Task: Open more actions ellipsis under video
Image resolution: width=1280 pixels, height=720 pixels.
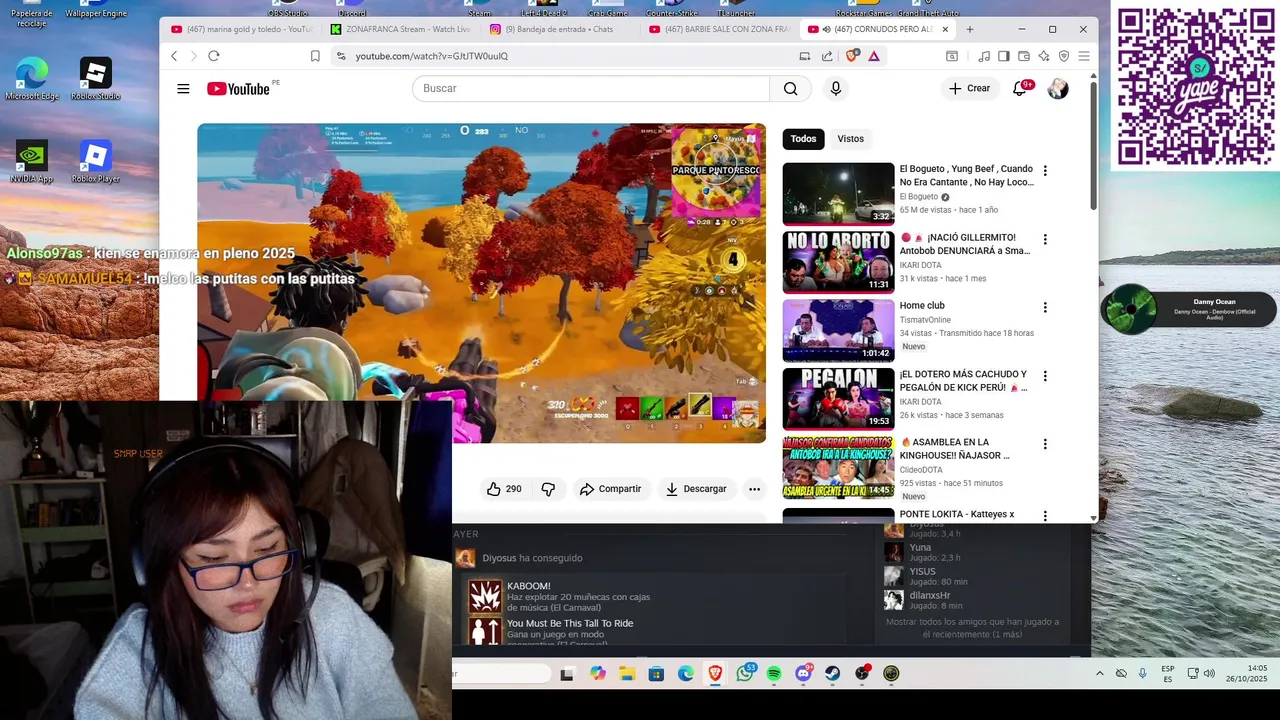Action: click(x=754, y=489)
